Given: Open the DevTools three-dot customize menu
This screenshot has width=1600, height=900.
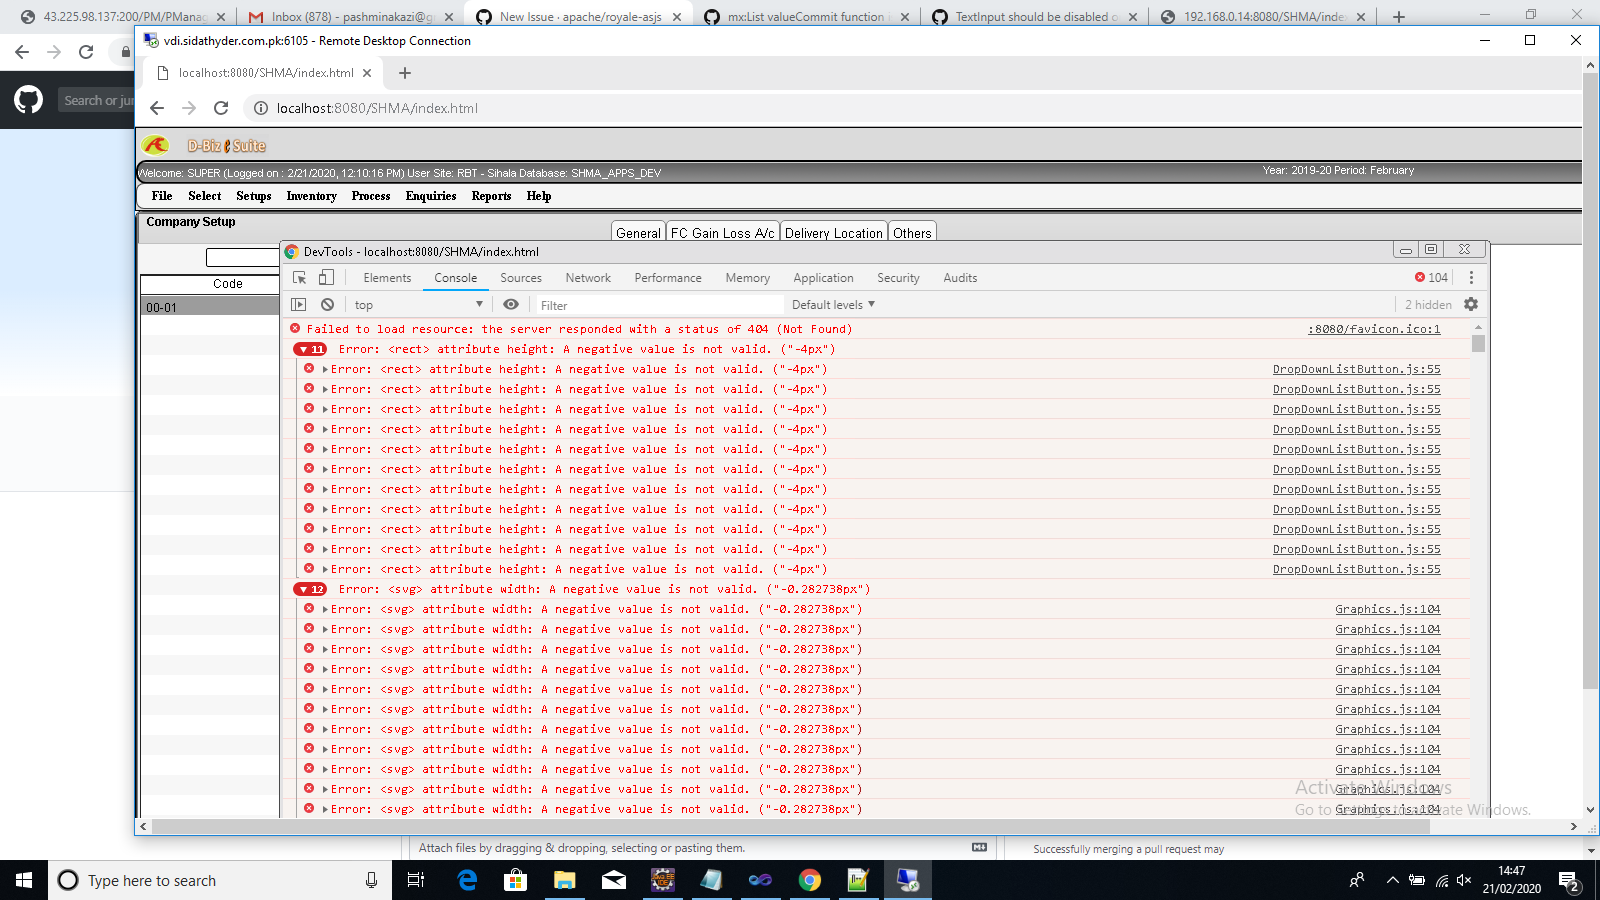Looking at the screenshot, I should pyautogui.click(x=1471, y=277).
